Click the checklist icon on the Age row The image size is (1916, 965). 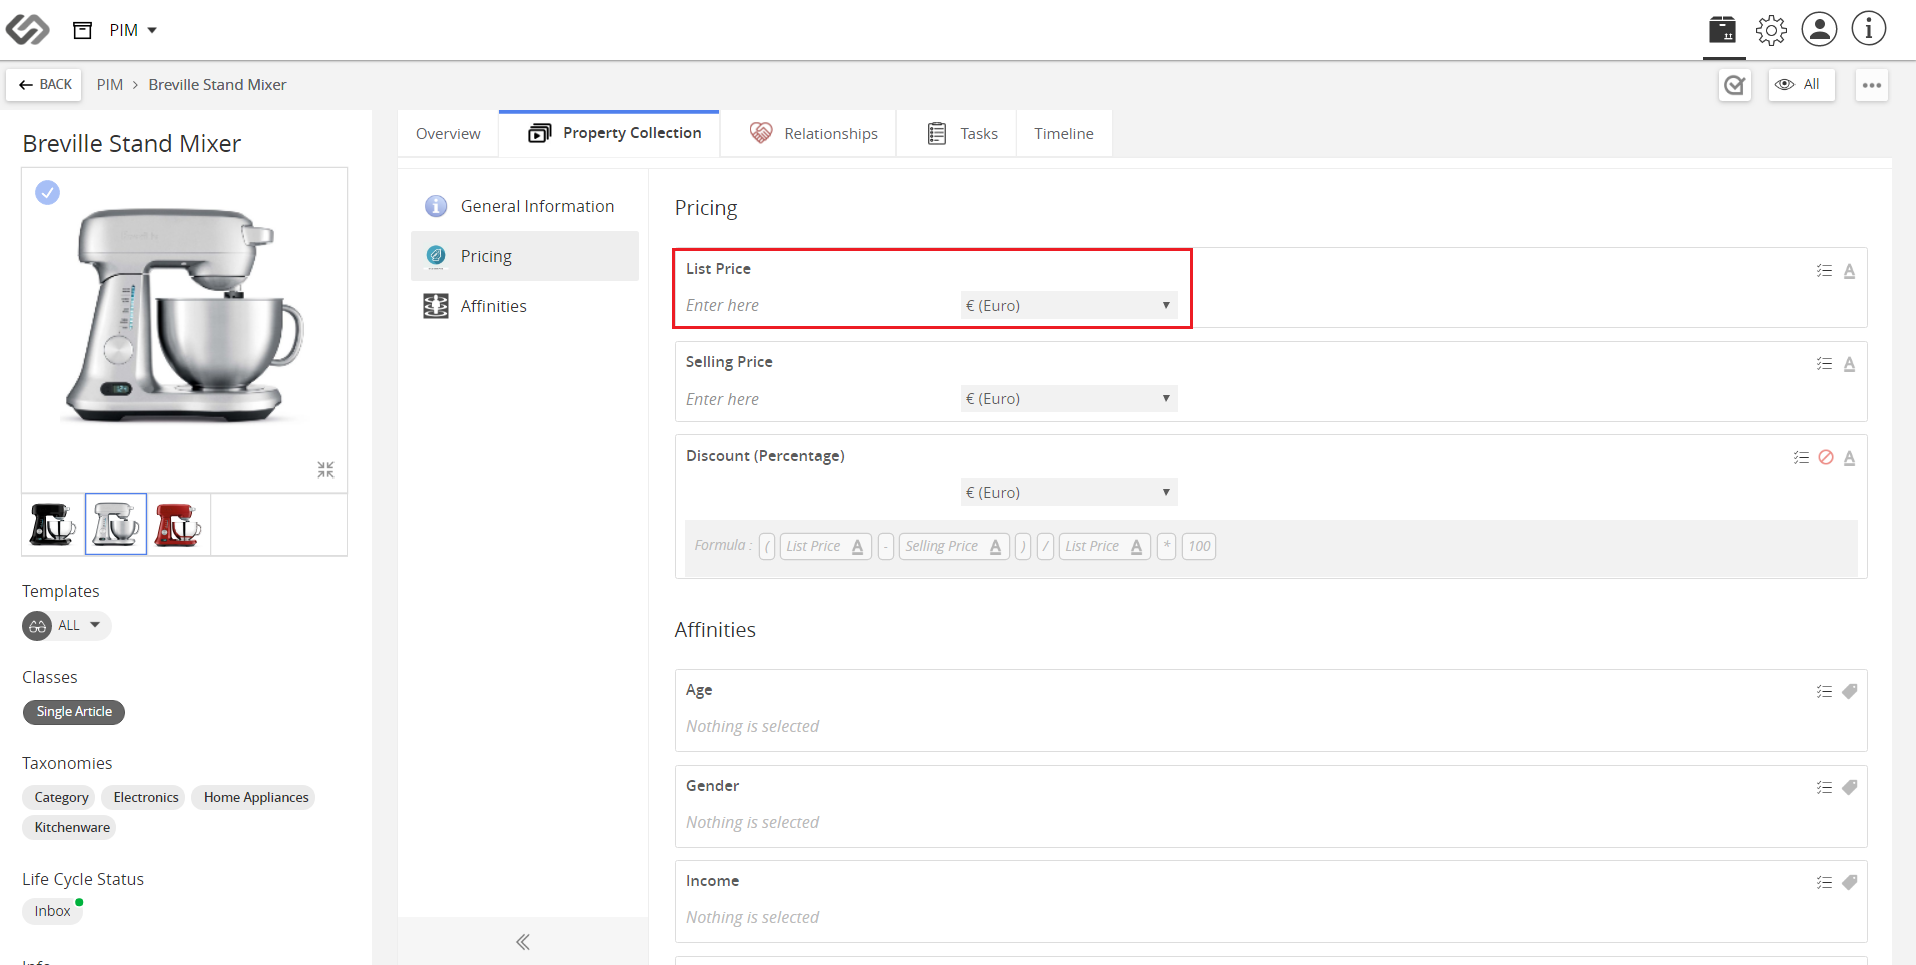1824,692
